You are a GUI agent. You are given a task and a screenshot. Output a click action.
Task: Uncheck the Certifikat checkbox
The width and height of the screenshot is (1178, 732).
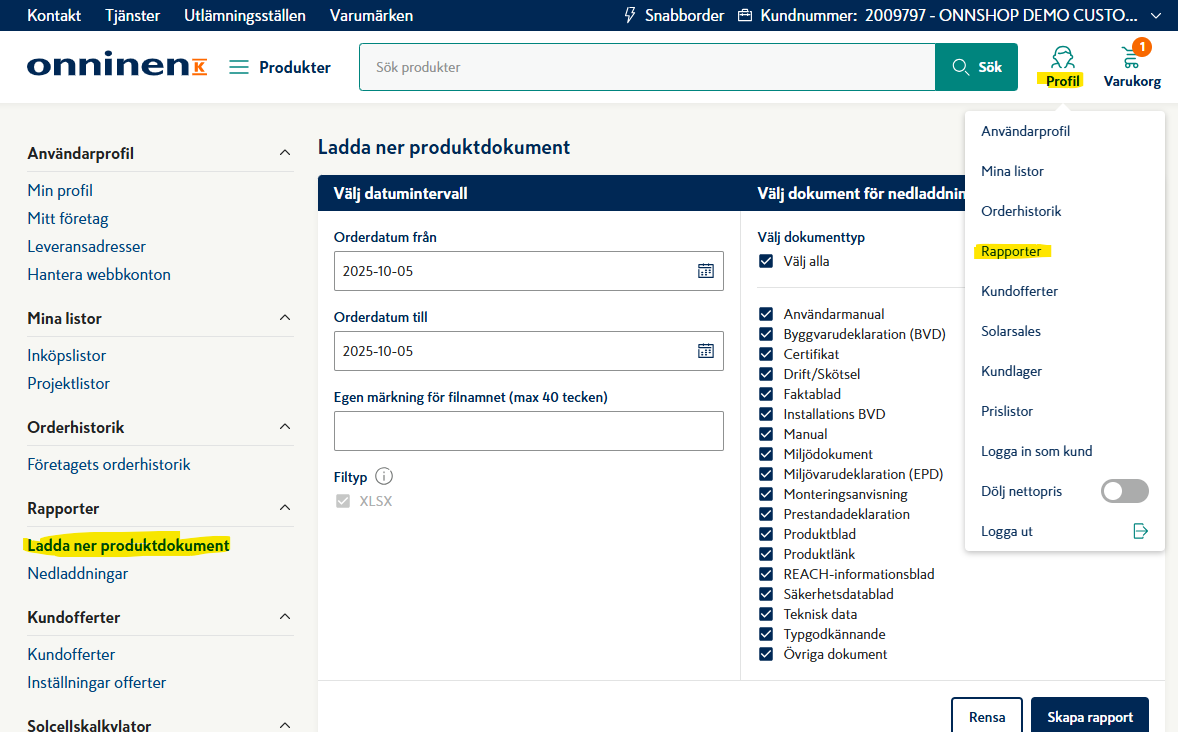point(766,354)
